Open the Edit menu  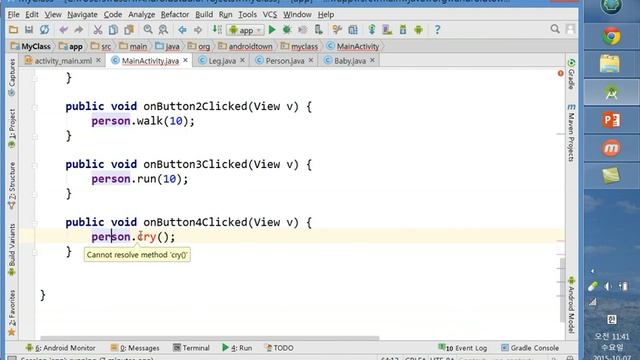(x=31, y=15)
